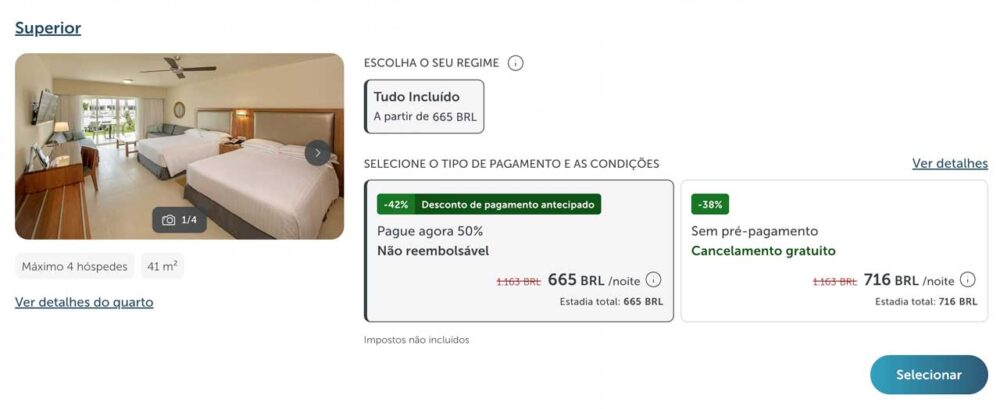Open photo gallery via camera 1/4 badge
Viewport: 1000px width, 409px height.
[x=180, y=220]
